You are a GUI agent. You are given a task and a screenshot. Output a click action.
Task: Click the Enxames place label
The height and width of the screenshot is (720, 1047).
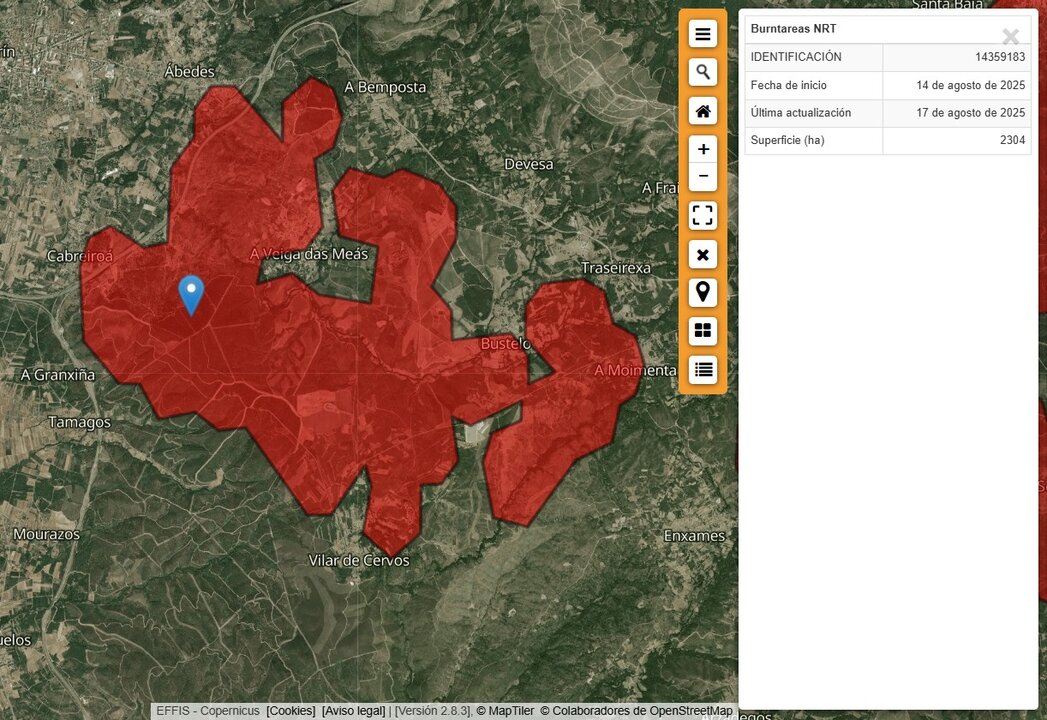(694, 536)
